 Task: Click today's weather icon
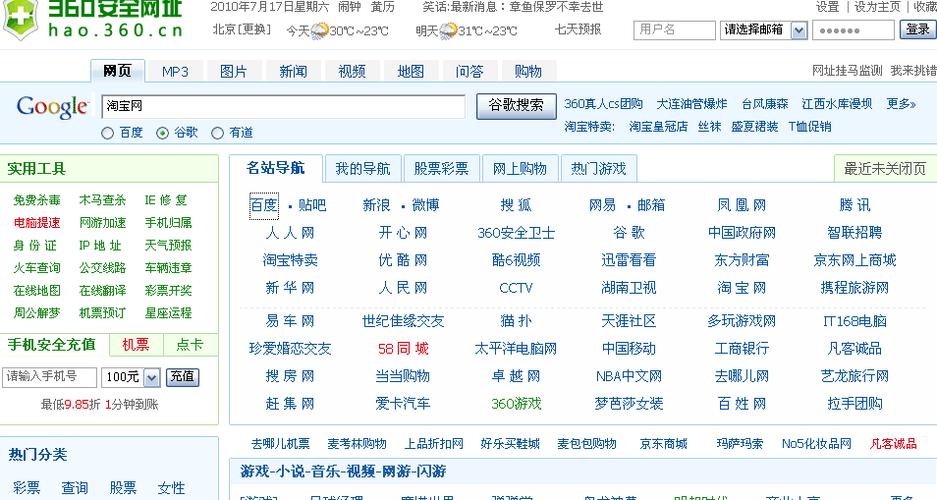pos(320,30)
